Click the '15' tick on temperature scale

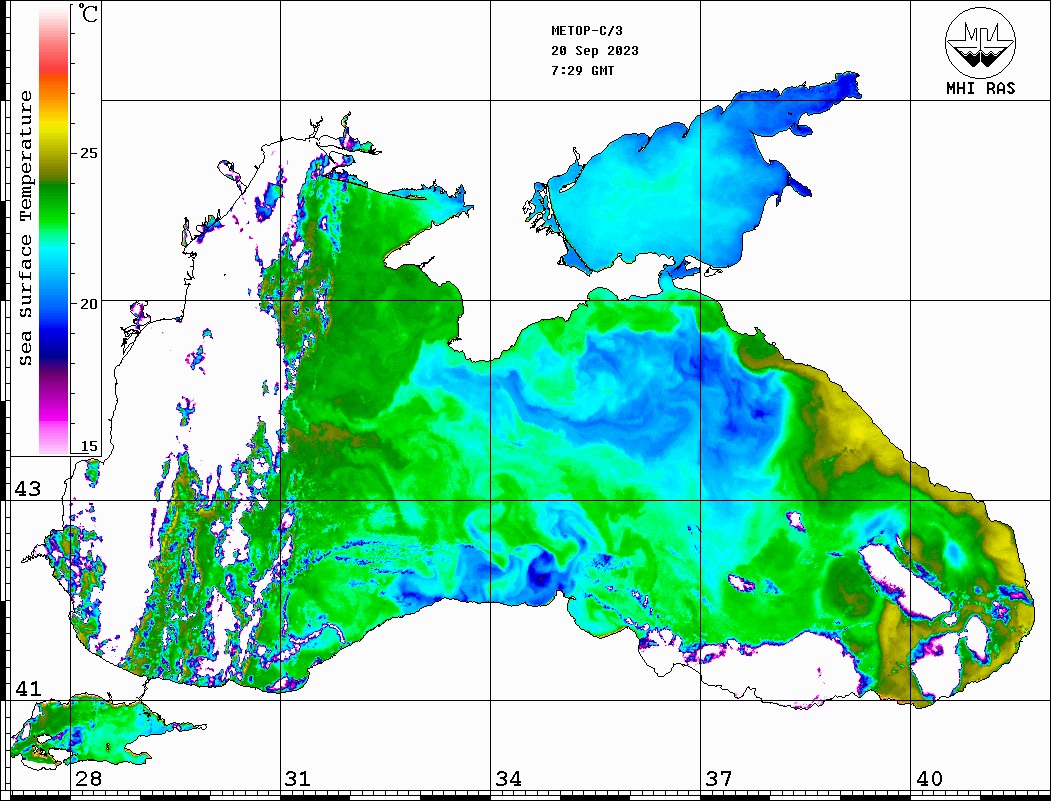pos(88,446)
